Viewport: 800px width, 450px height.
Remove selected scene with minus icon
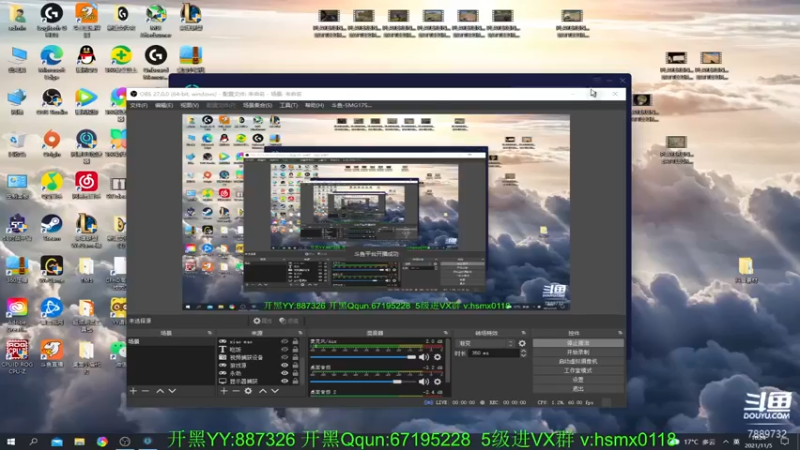[x=145, y=391]
